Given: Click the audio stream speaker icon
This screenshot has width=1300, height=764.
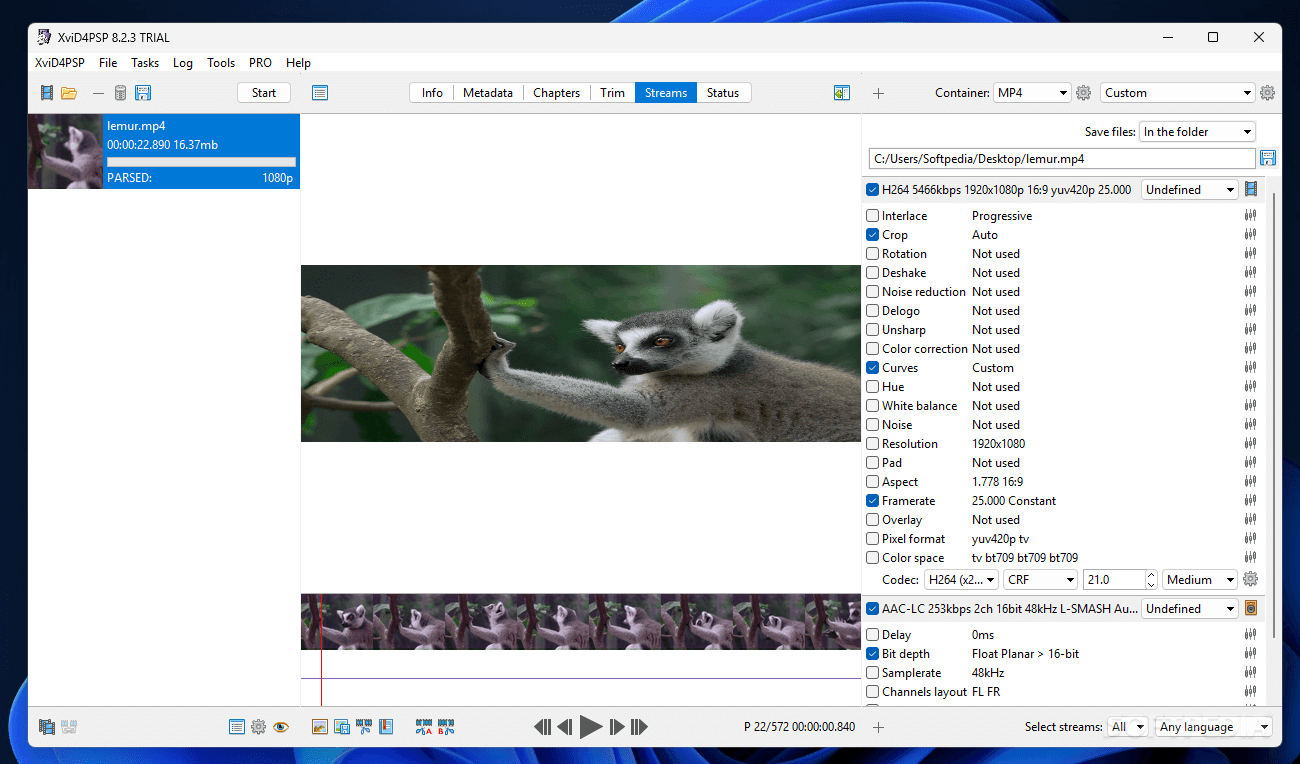Looking at the screenshot, I should (1250, 608).
